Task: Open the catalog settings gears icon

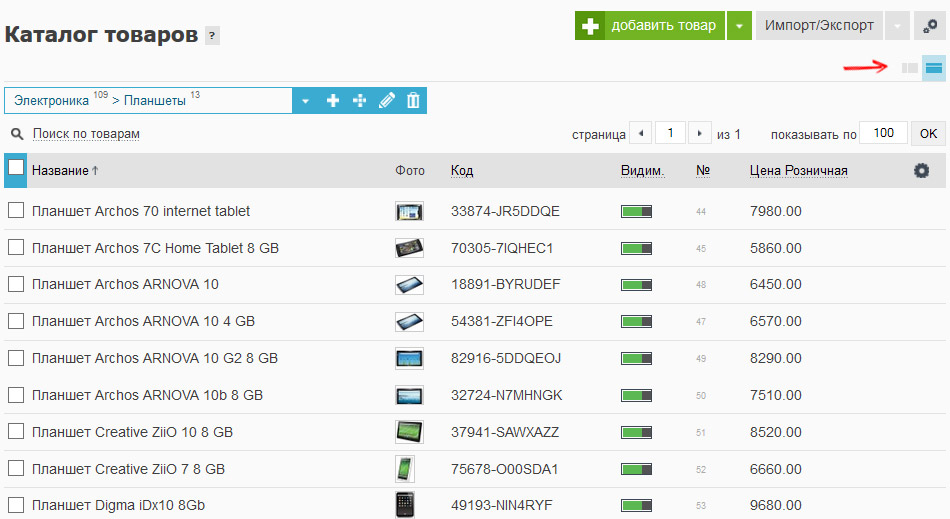Action: tap(929, 26)
